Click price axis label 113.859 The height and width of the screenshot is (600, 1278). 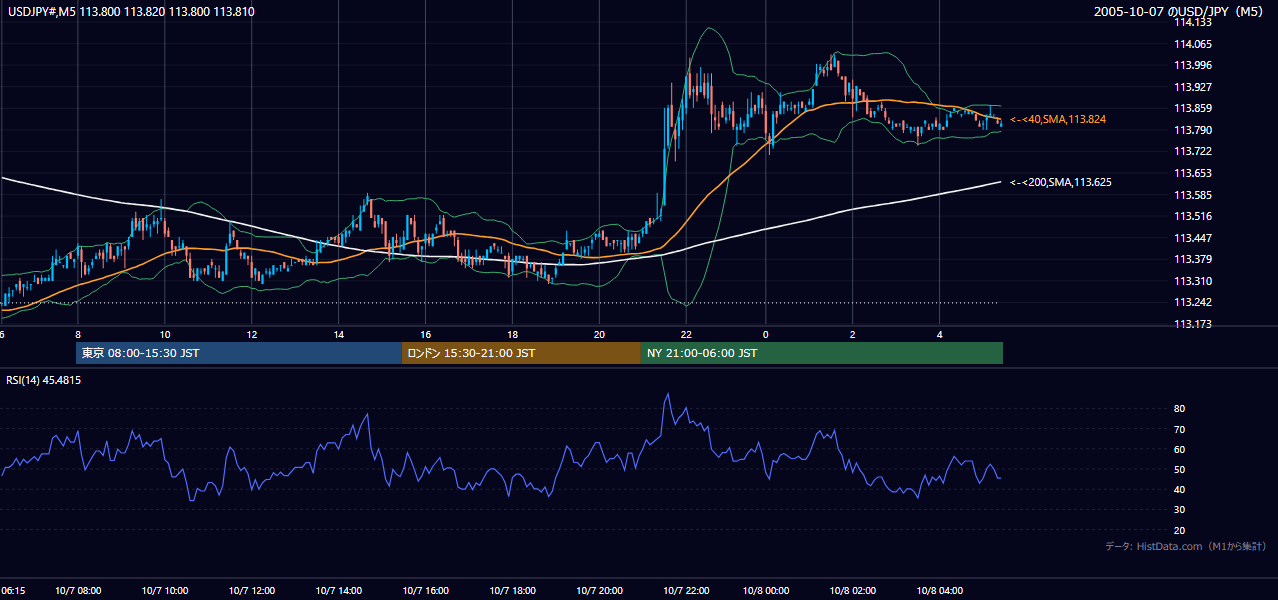click(1192, 109)
